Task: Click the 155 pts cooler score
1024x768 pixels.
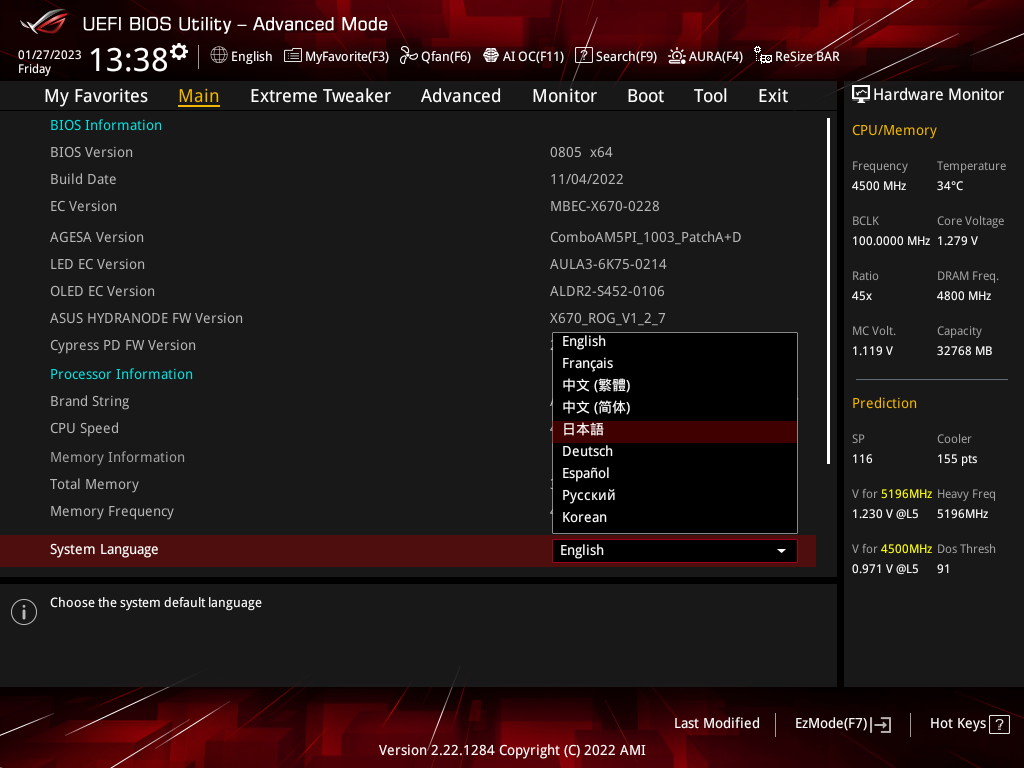Action: point(957,459)
